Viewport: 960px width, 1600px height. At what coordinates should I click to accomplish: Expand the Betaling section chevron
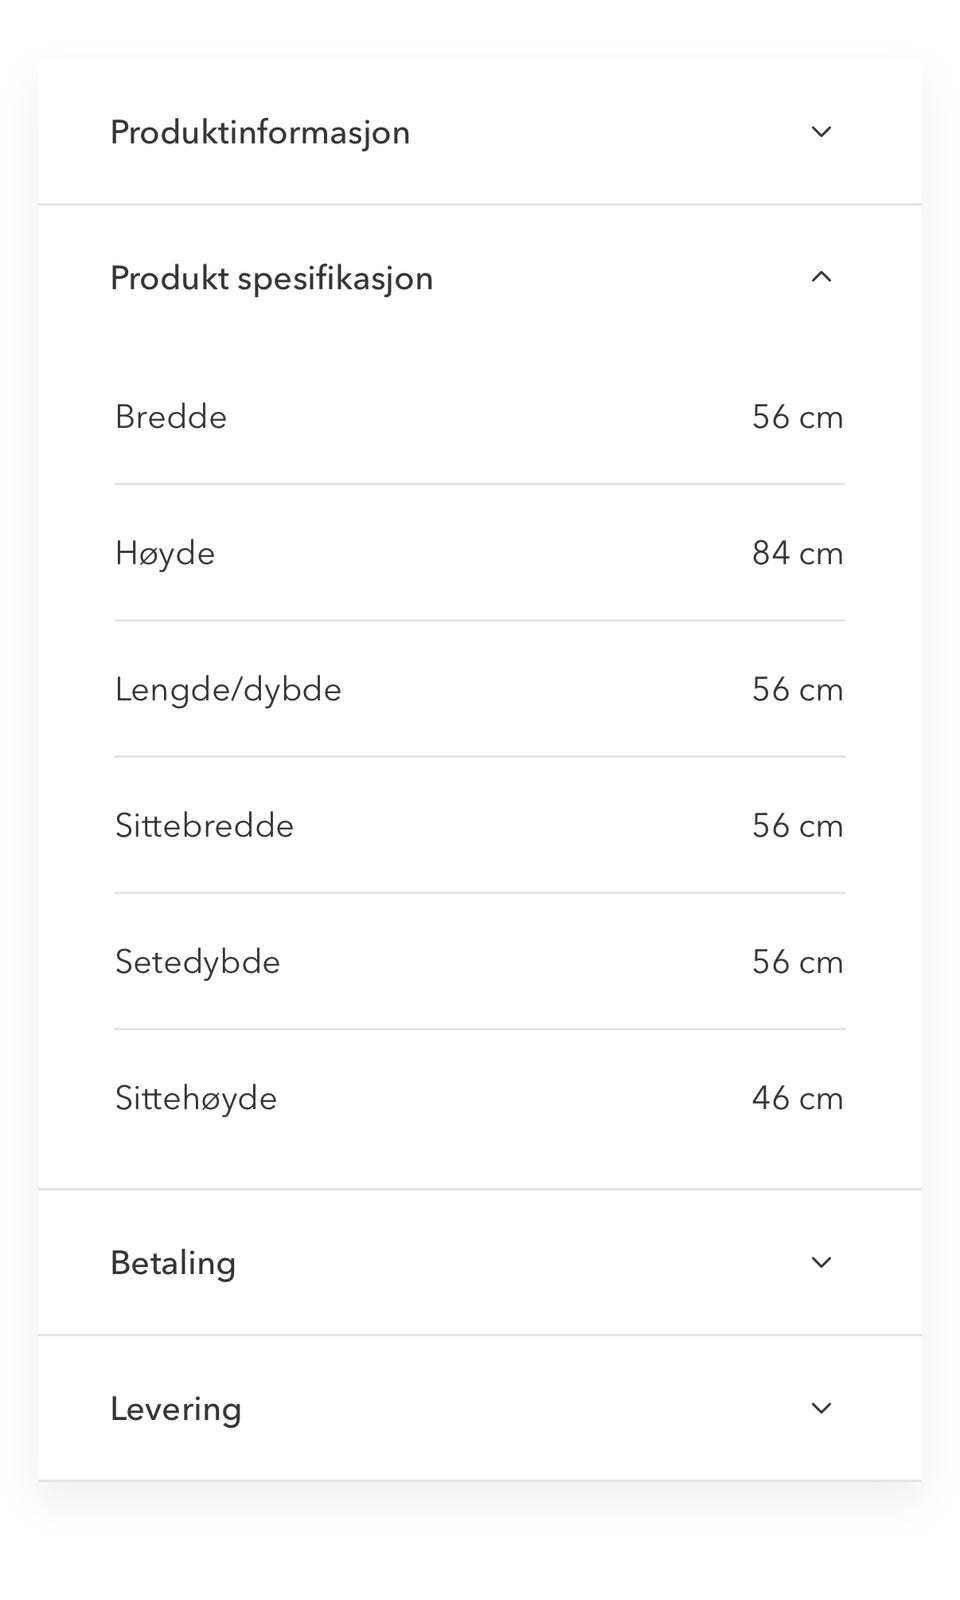[x=821, y=1262]
